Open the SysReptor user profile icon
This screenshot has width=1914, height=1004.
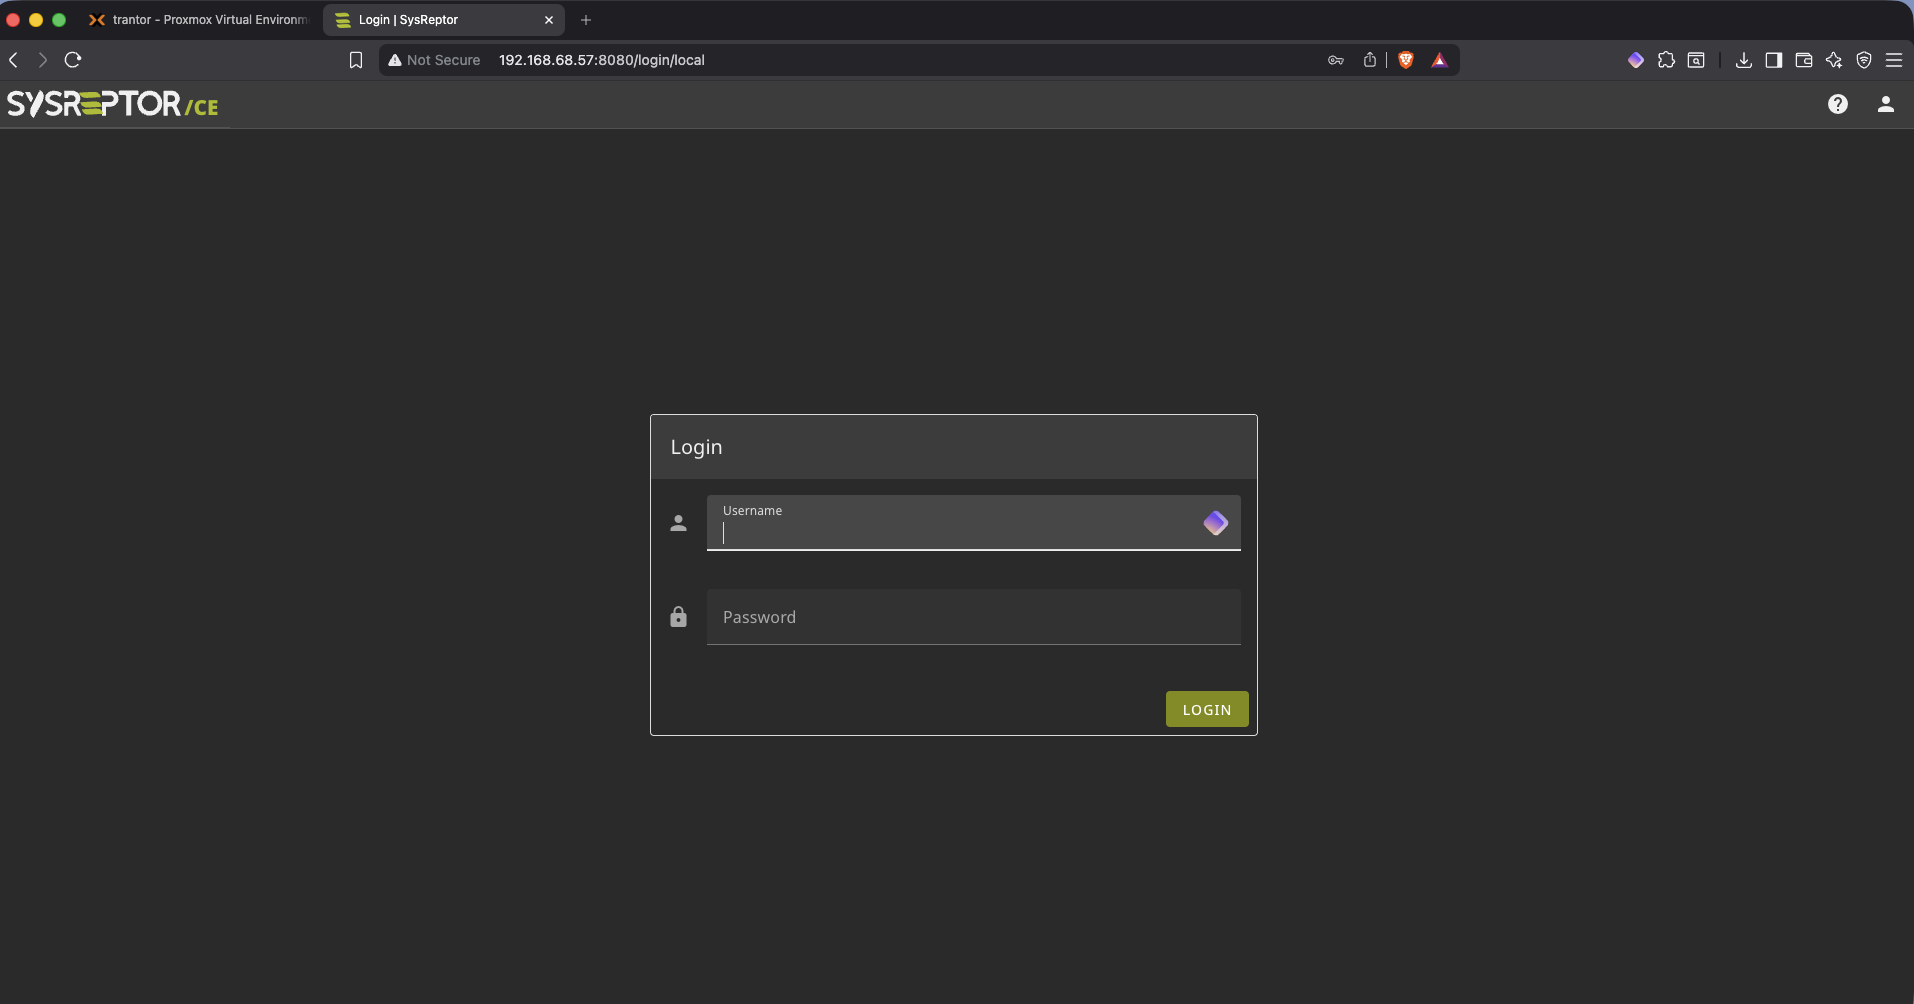[x=1886, y=104]
